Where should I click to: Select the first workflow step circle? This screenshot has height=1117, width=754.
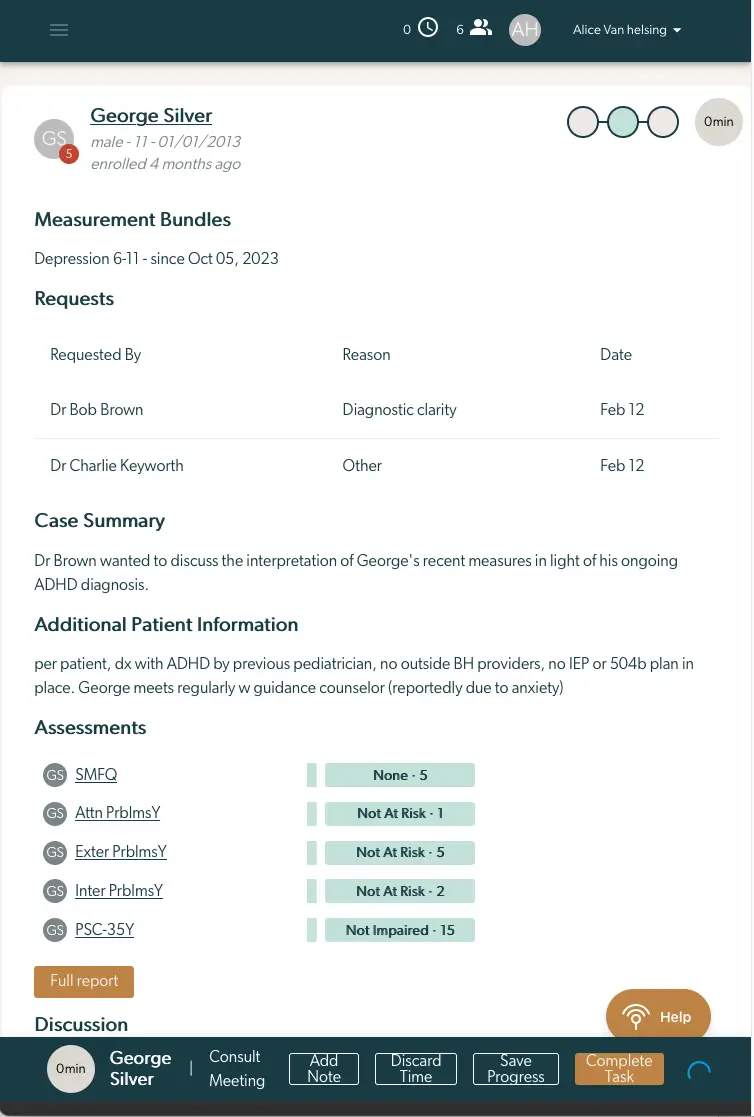pyautogui.click(x=583, y=121)
